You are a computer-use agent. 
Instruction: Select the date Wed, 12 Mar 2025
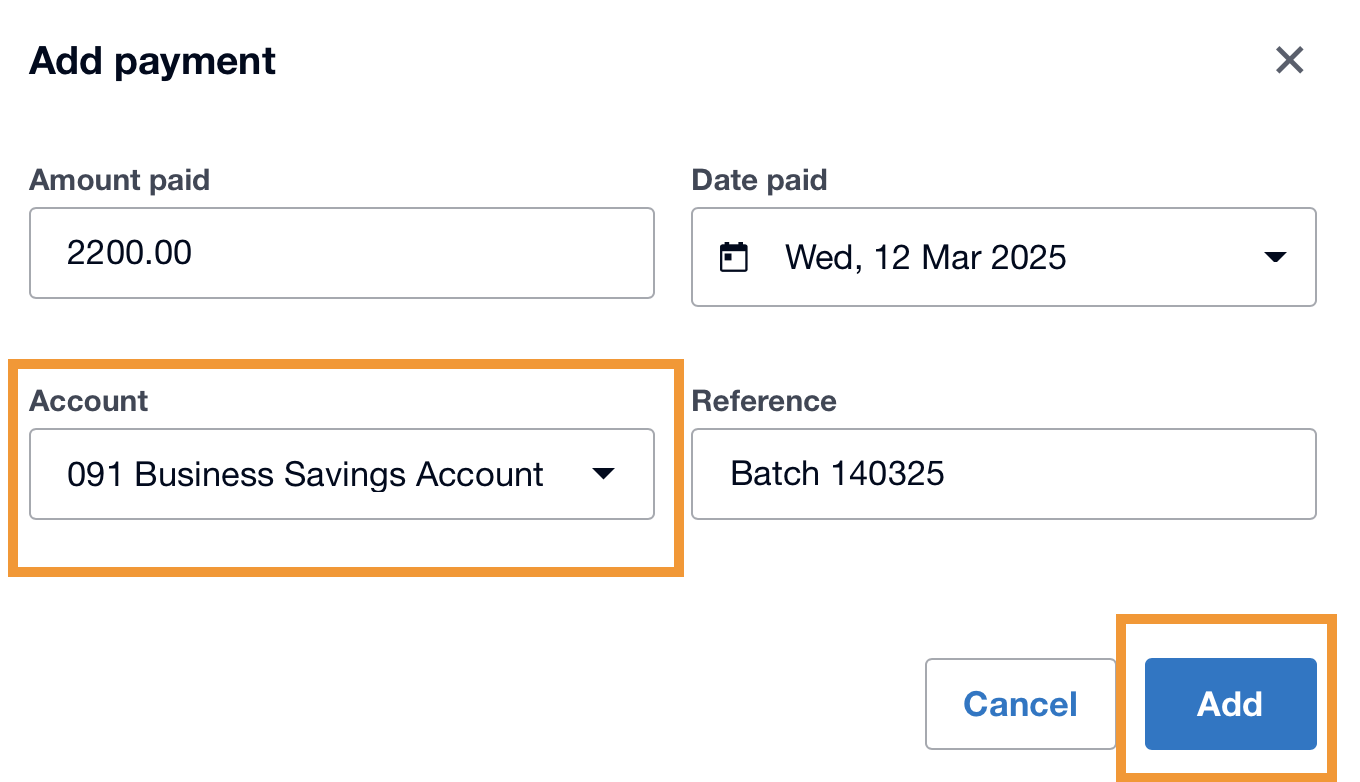(x=925, y=257)
